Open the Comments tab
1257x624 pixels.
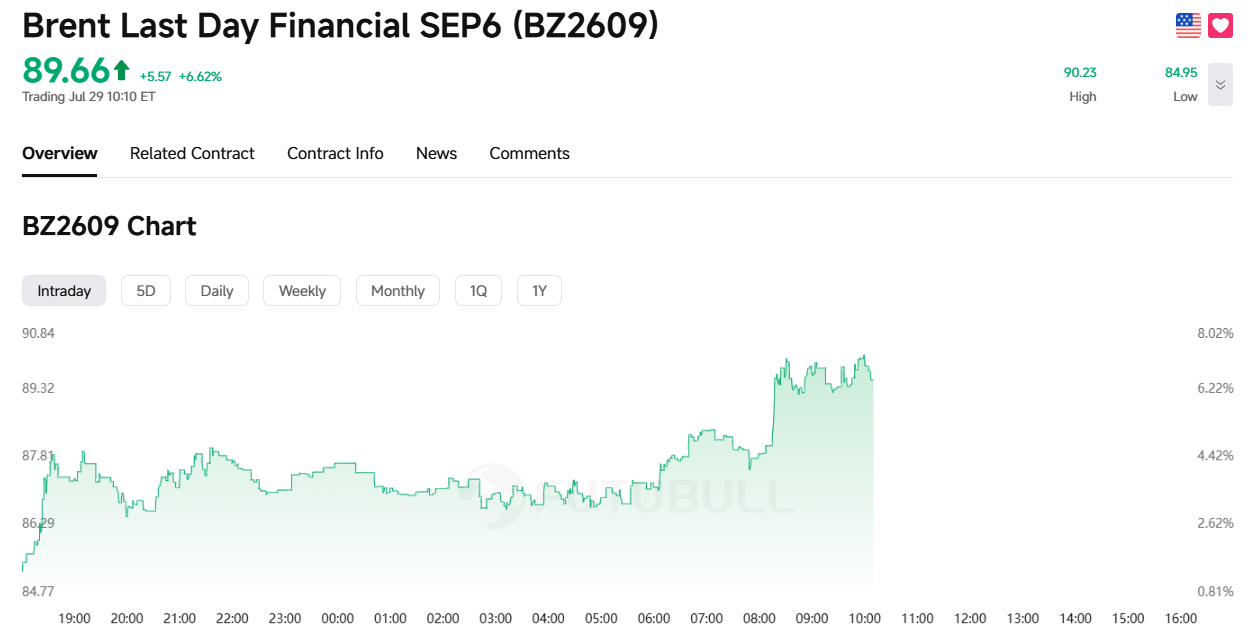[529, 153]
